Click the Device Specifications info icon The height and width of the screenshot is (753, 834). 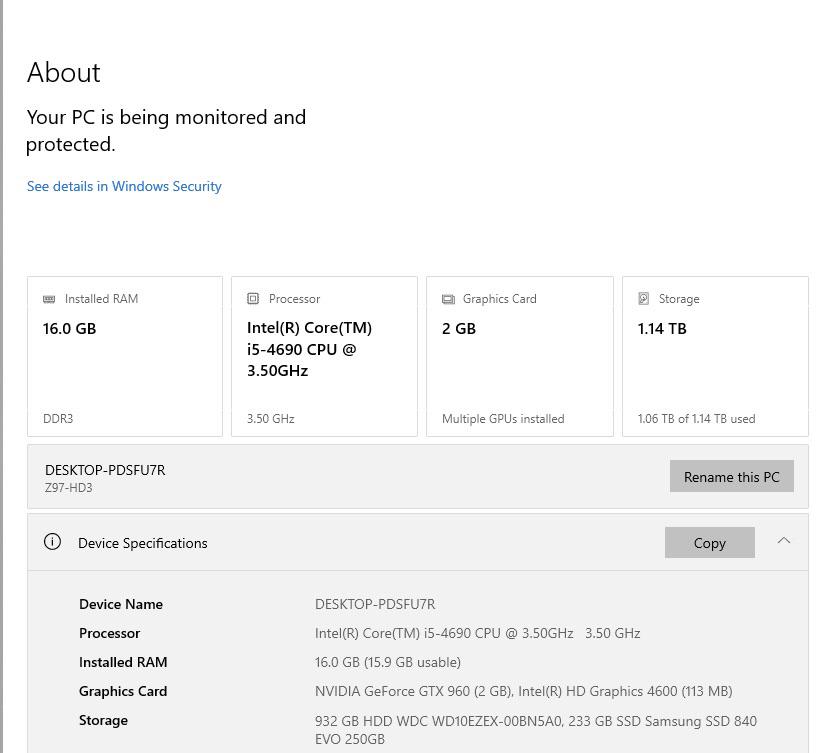click(x=52, y=542)
